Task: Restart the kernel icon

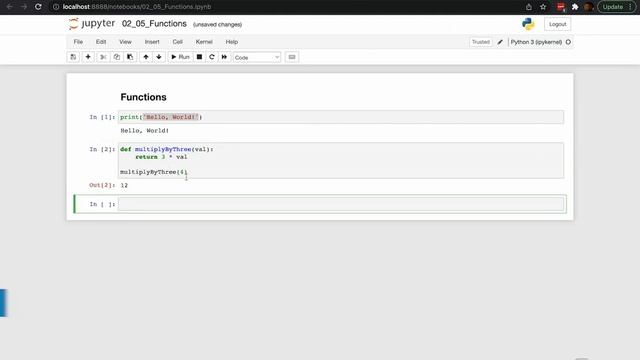Action: coord(212,57)
